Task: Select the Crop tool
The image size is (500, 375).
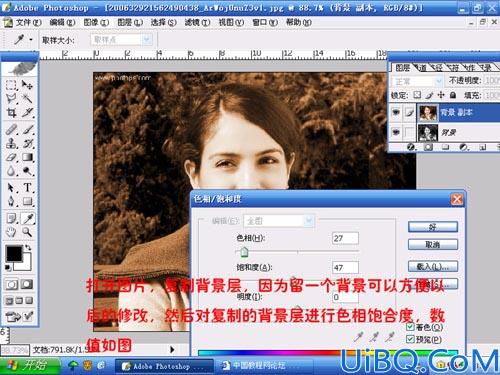Action: (x=12, y=113)
